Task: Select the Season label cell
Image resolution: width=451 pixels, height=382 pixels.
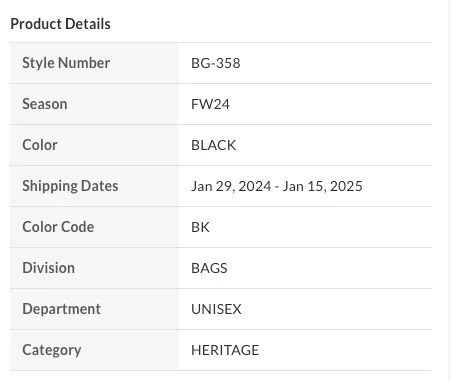Action: pos(94,104)
